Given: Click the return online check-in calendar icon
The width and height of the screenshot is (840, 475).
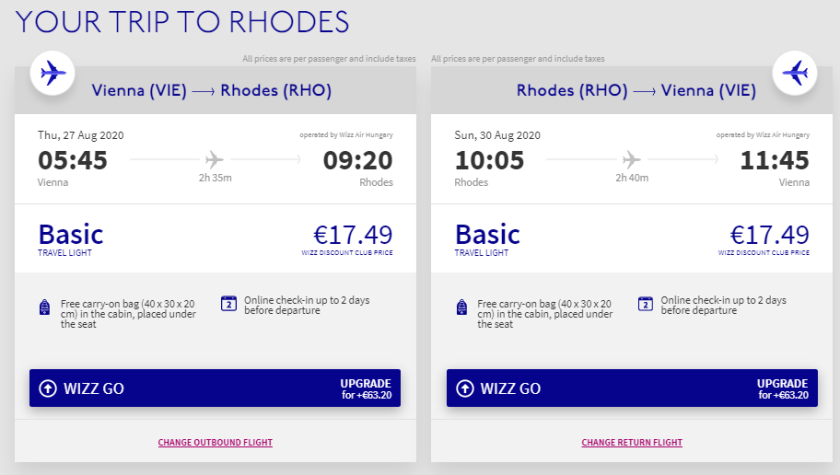Looking at the screenshot, I should (645, 303).
